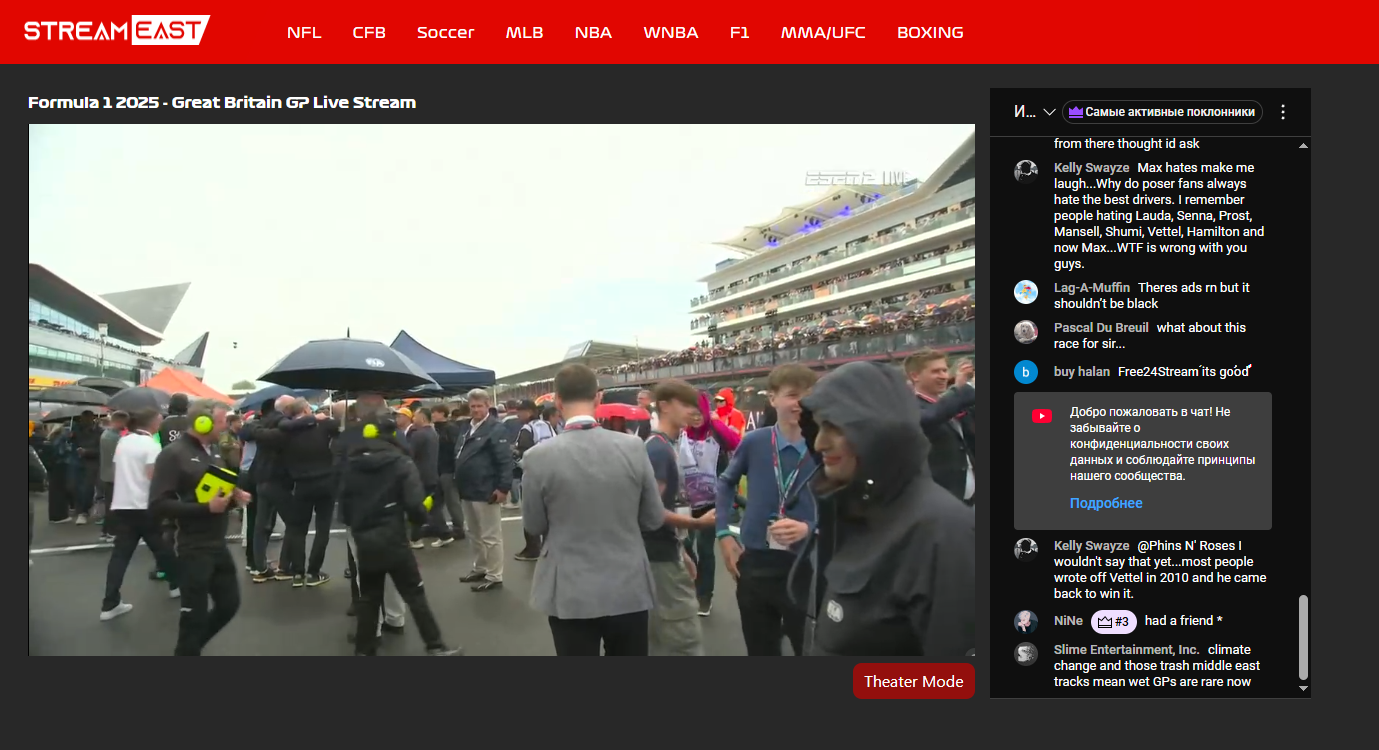Click Lag-A-Muffin's avatar
Screen dimensions: 1379x750
(1026, 292)
